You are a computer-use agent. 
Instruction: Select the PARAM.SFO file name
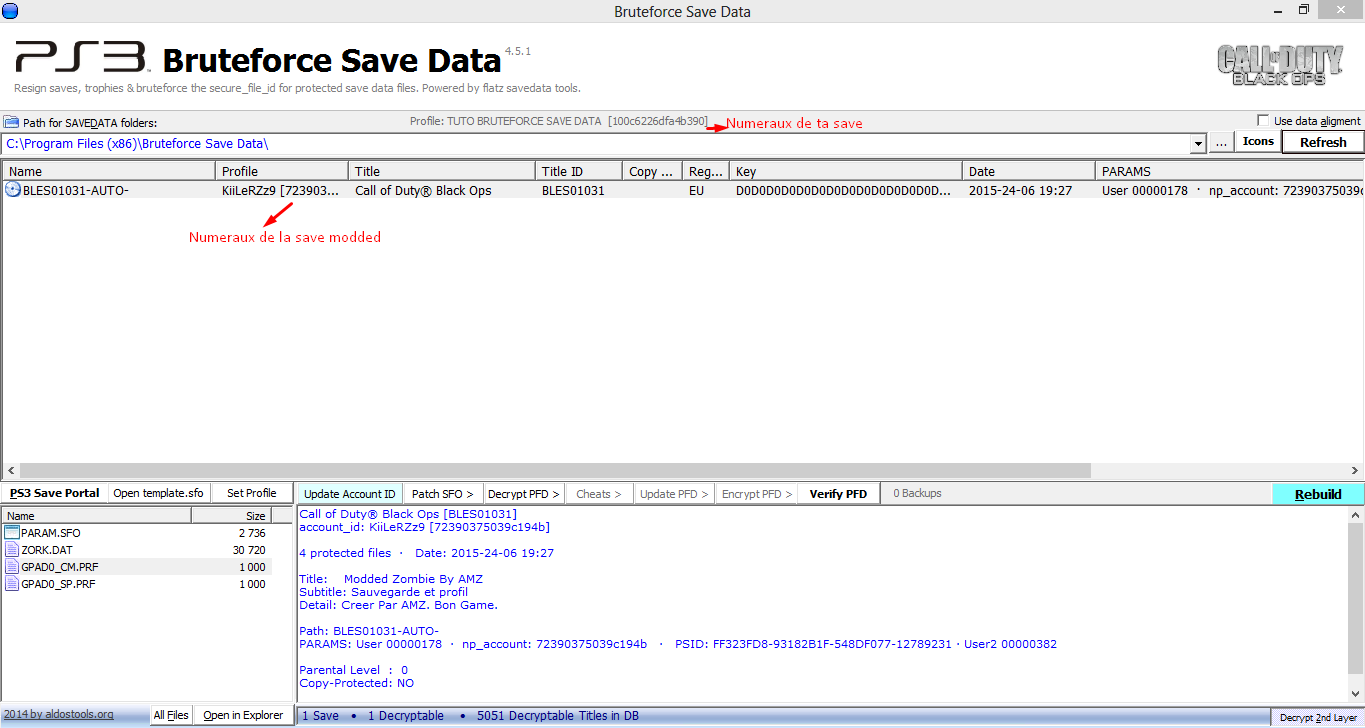pos(50,533)
